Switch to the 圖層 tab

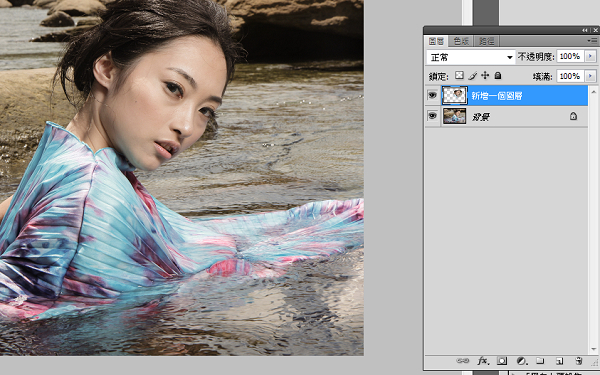[436, 41]
